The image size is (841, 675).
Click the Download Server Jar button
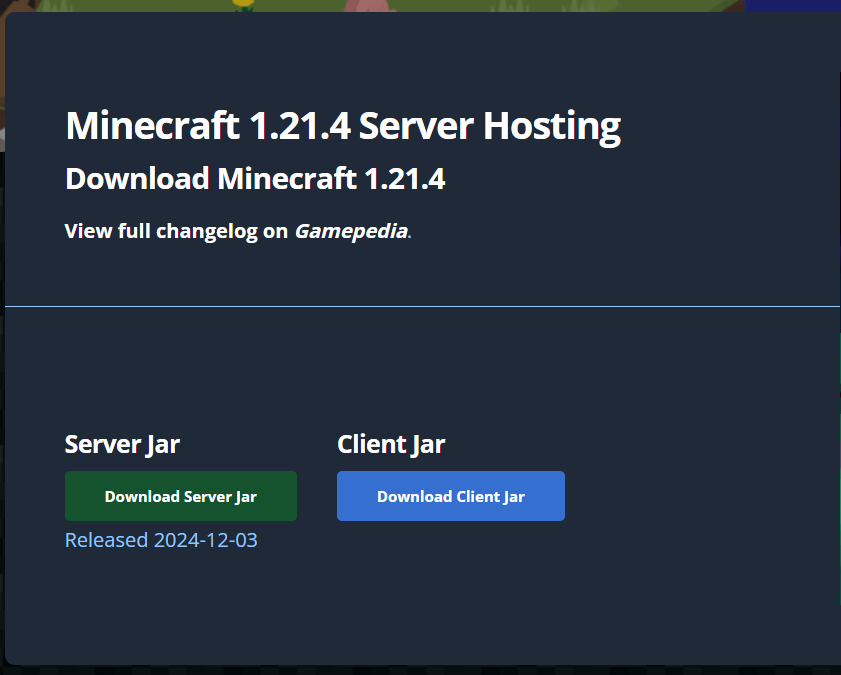[181, 496]
